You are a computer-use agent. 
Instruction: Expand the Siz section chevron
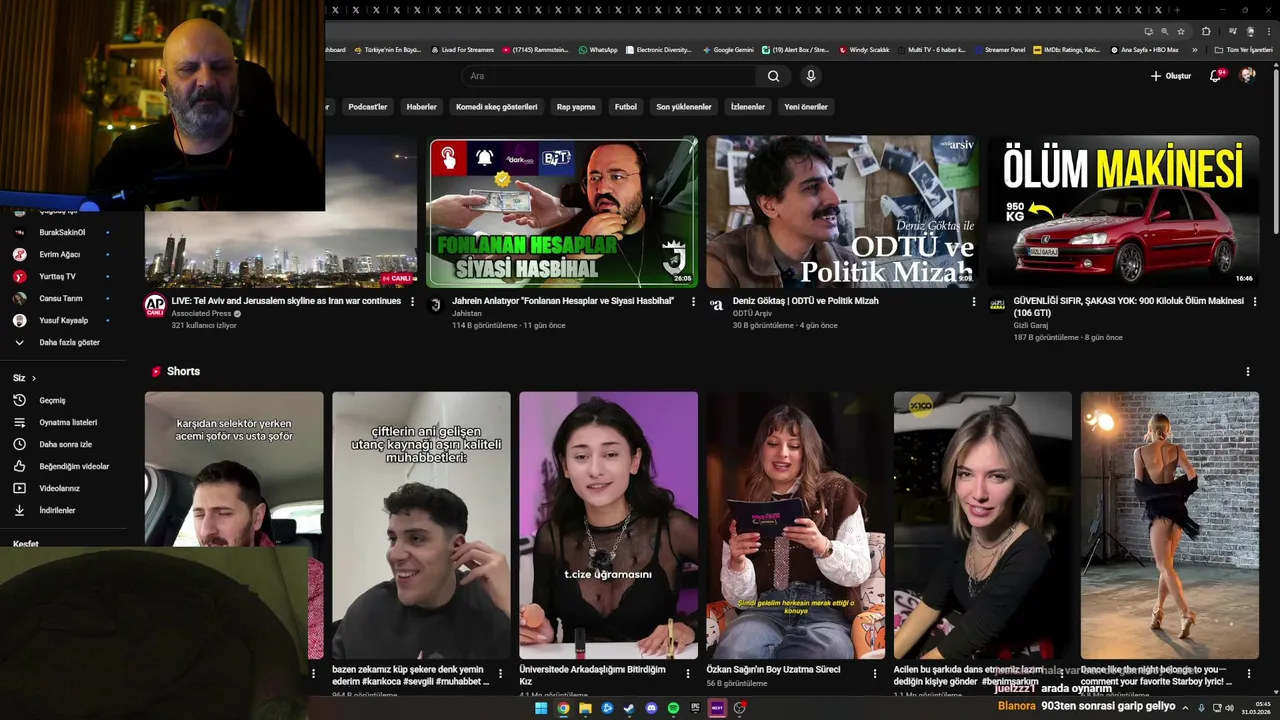coord(34,378)
